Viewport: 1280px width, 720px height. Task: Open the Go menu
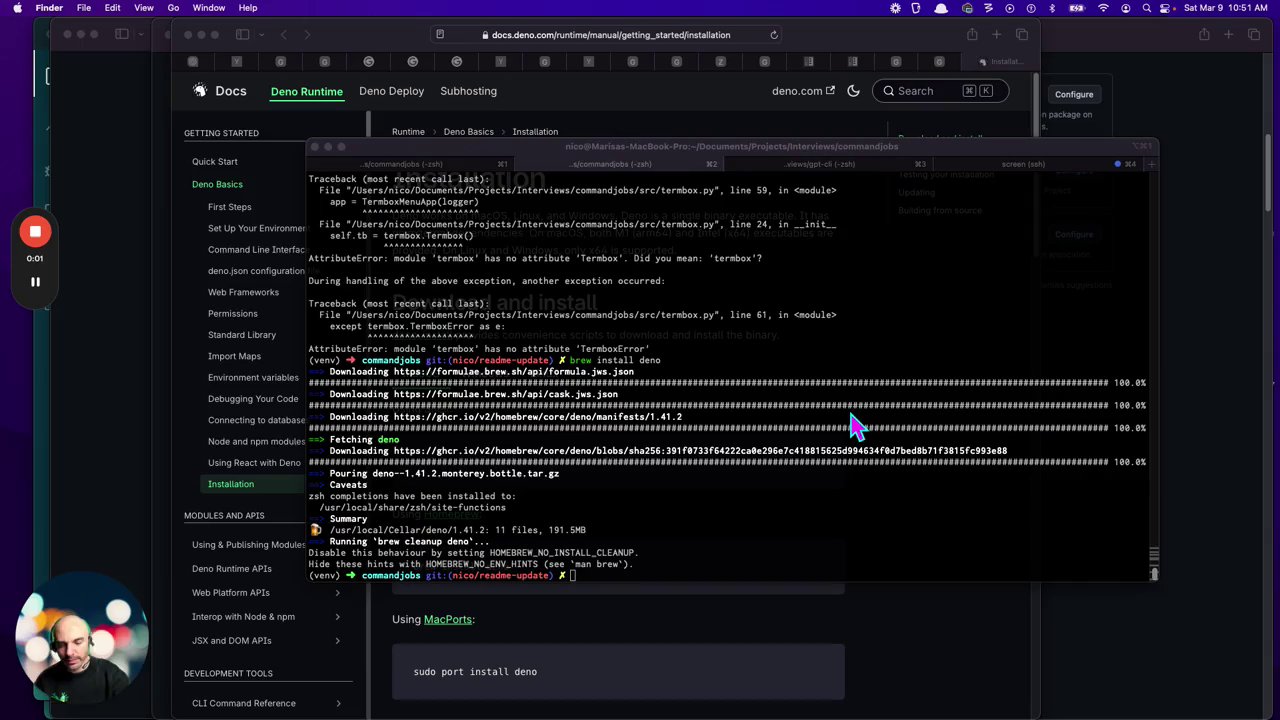tap(173, 8)
